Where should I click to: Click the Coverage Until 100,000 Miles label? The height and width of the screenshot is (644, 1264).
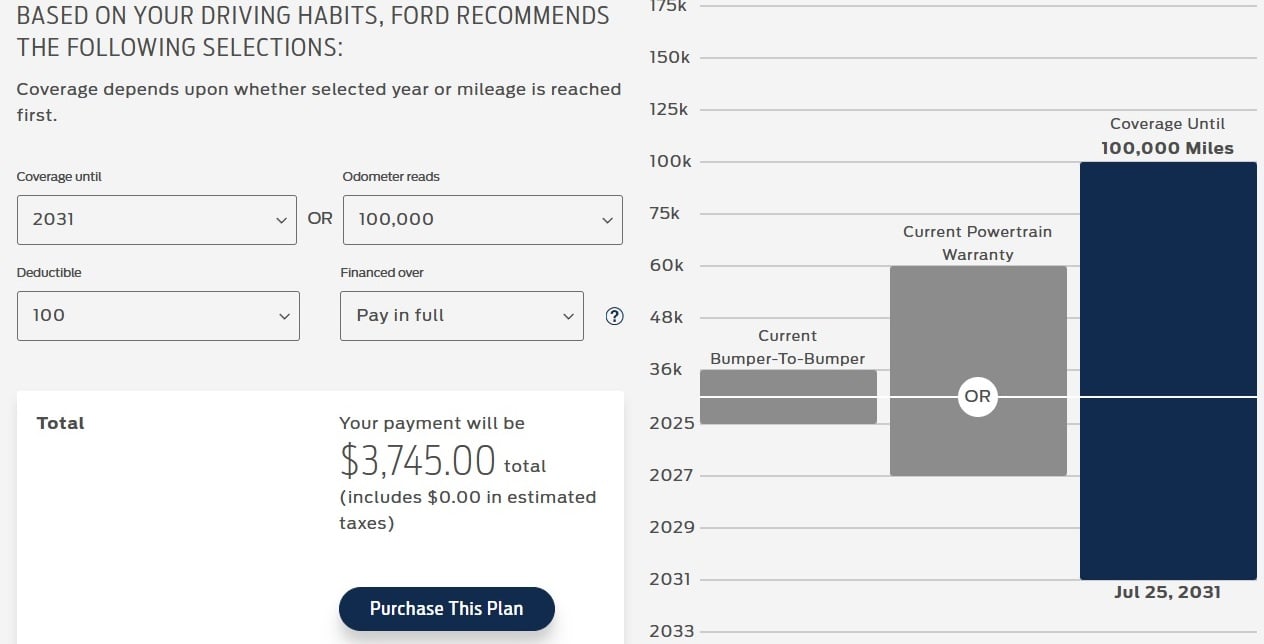(x=1167, y=136)
